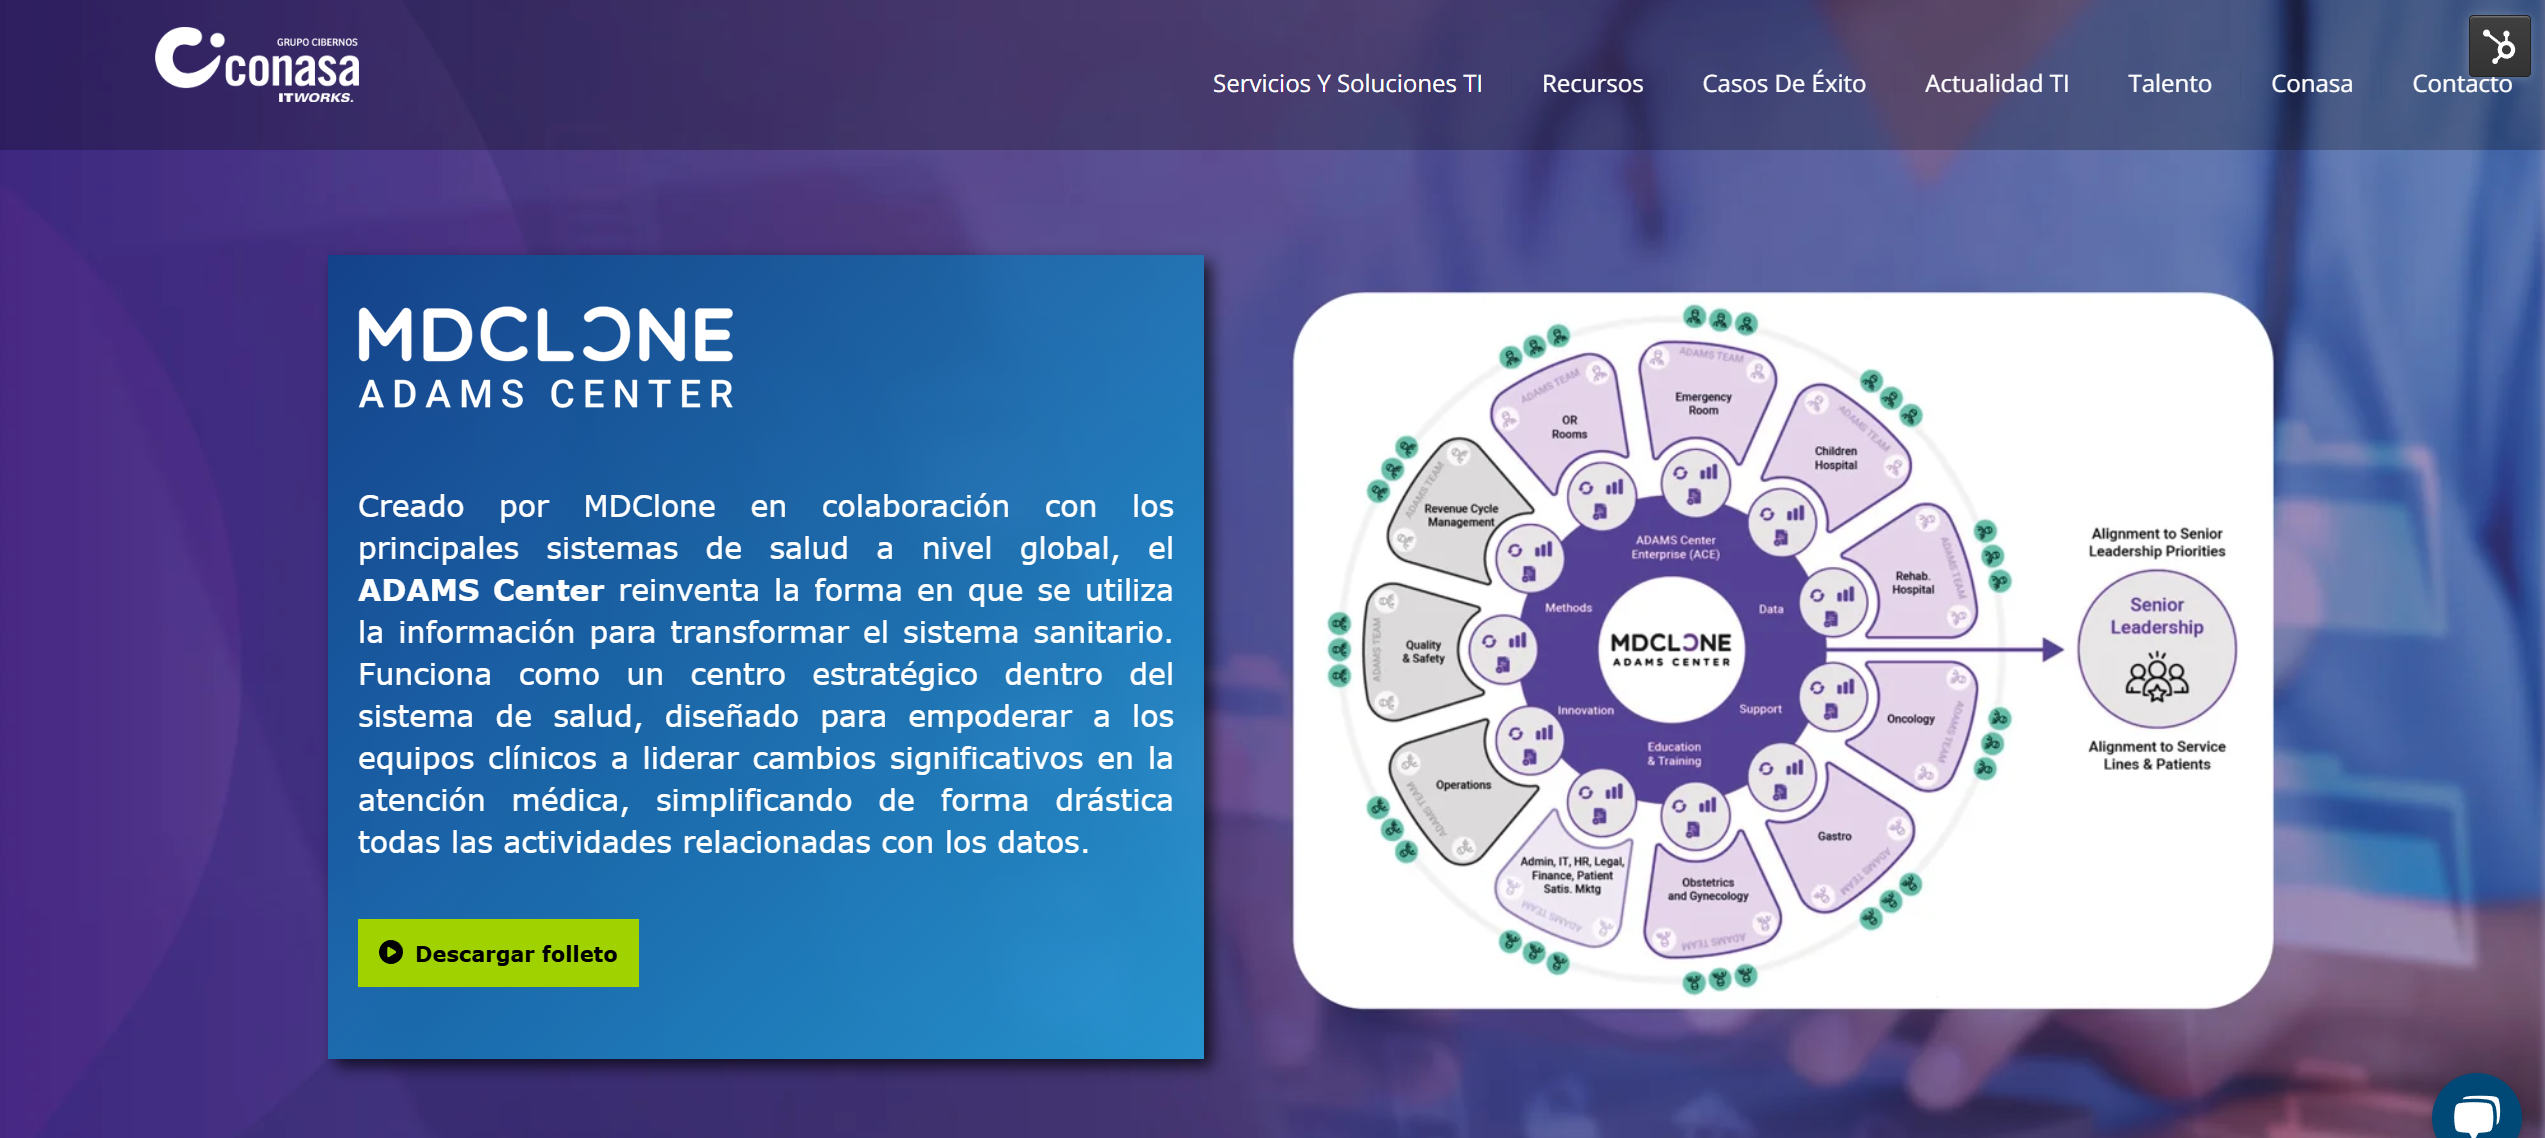Expand the Recursos navigation menu

coord(1592,83)
